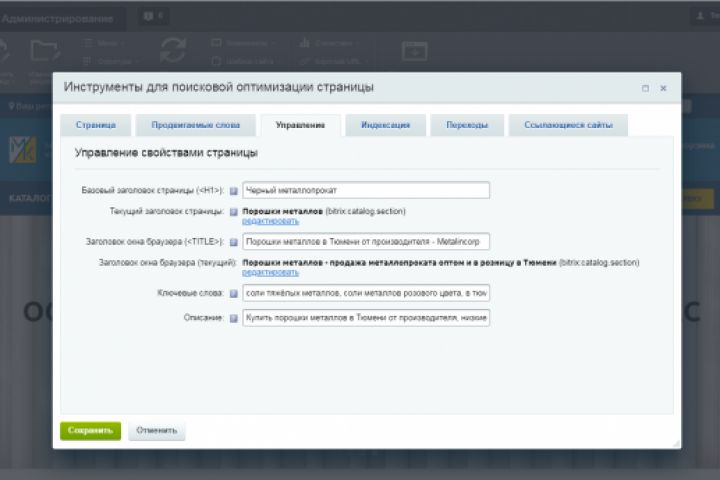The height and width of the screenshot is (480, 720).
Task: Click the Описание input field
Action: click(x=366, y=318)
